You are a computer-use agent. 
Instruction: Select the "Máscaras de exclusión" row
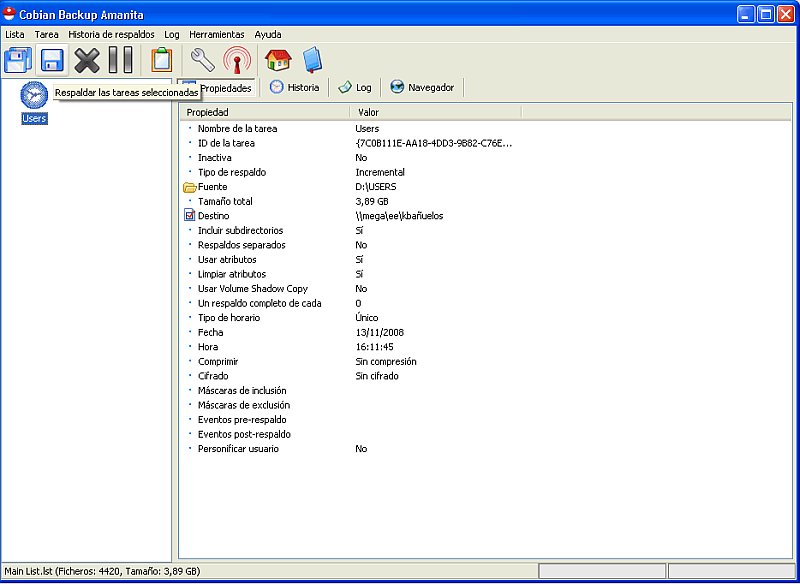(485, 405)
